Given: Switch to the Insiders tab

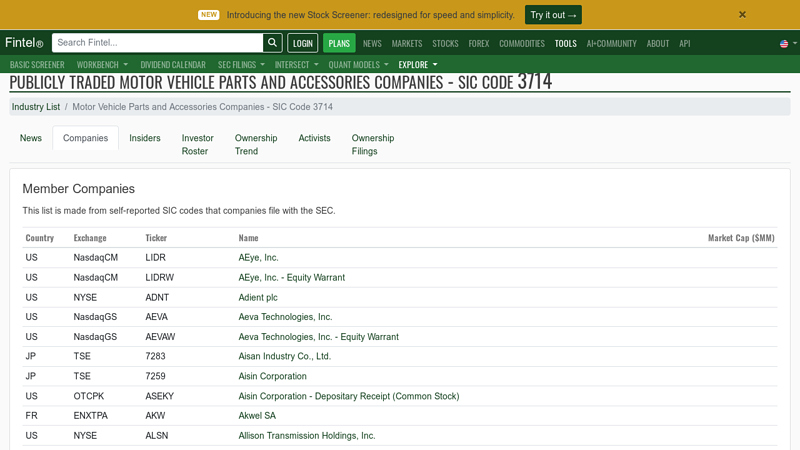Looking at the screenshot, I should coord(144,138).
